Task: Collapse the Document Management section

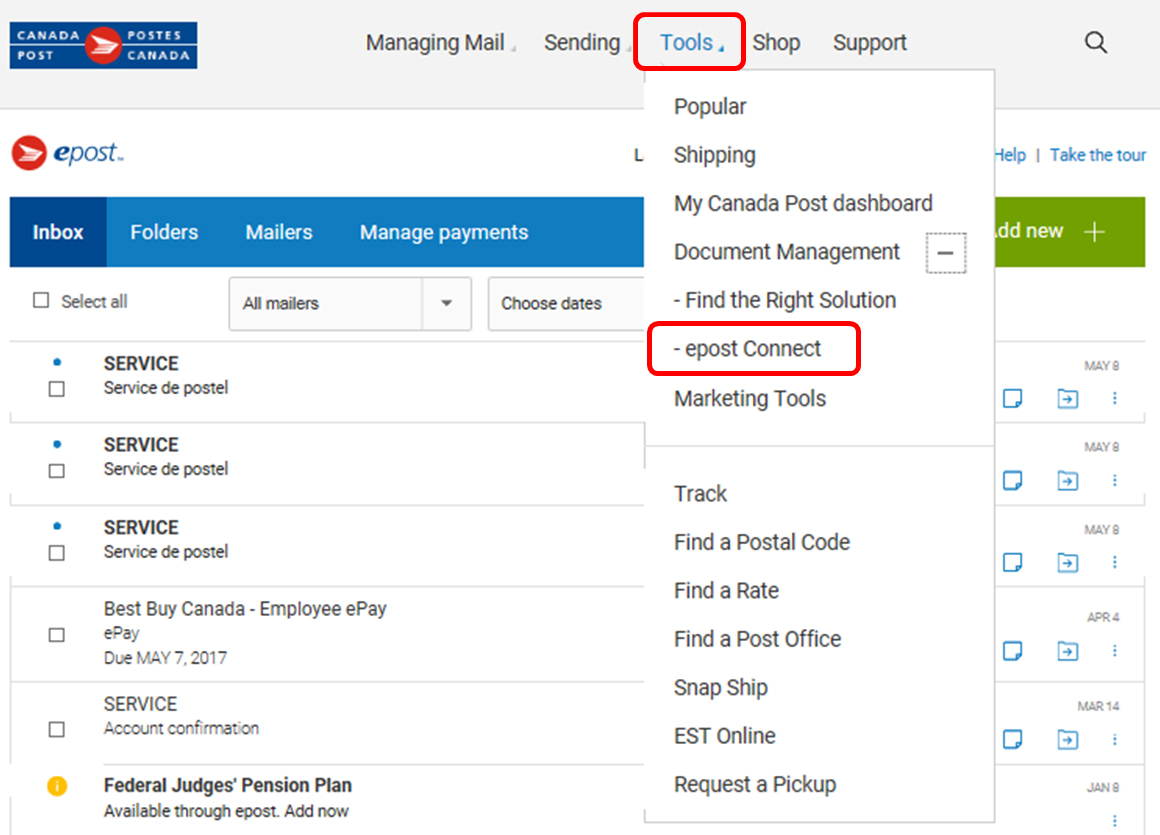Action: click(945, 252)
